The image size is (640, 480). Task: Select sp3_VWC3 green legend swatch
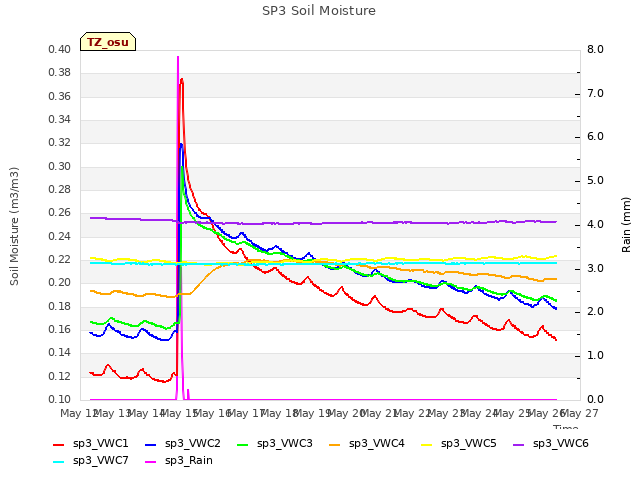click(x=243, y=445)
